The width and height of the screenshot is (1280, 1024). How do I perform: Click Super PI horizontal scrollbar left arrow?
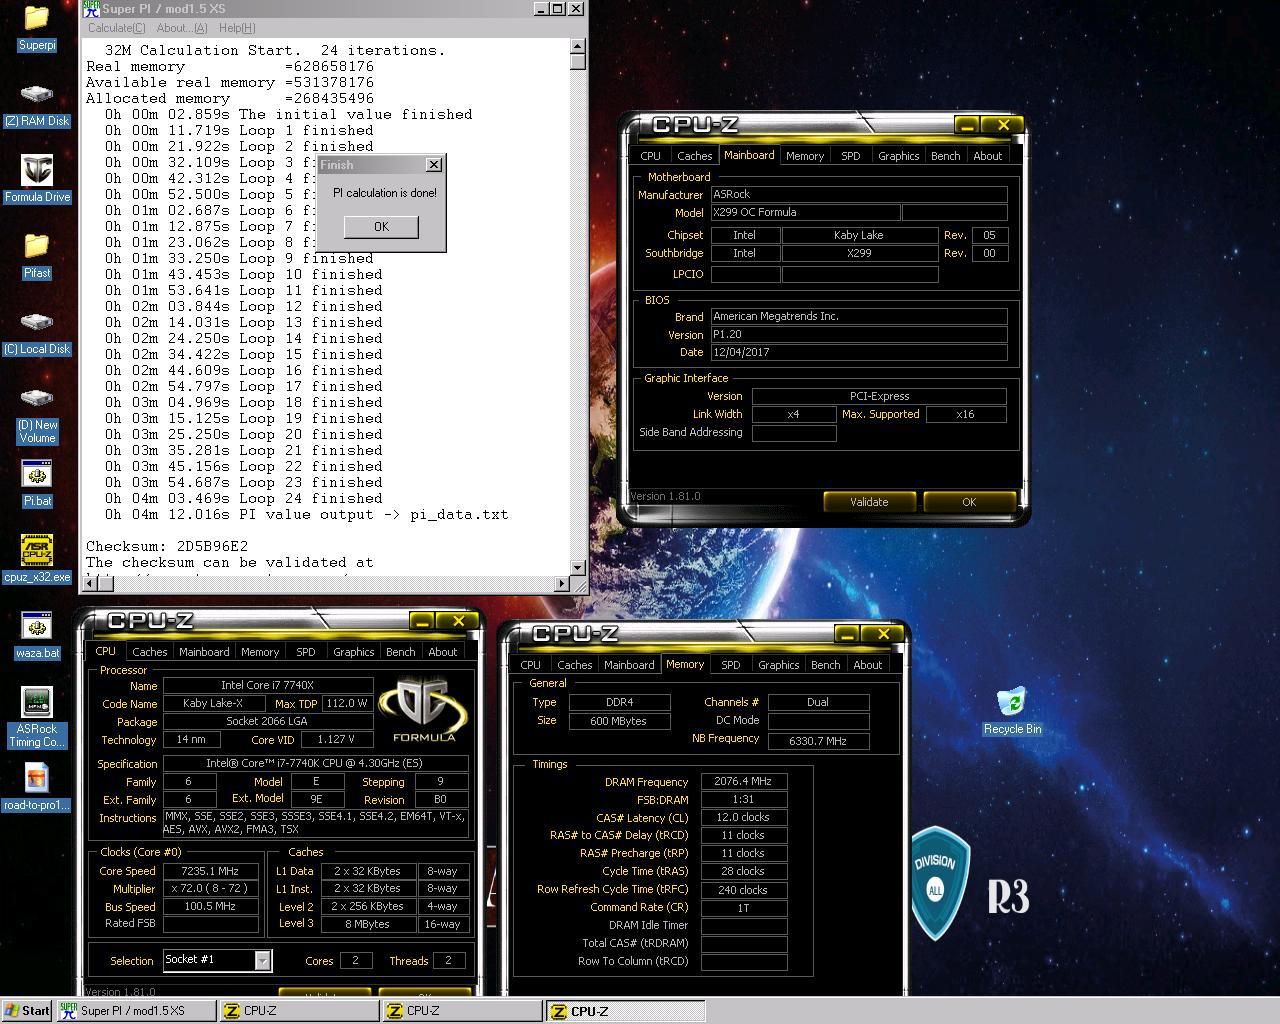pos(88,584)
